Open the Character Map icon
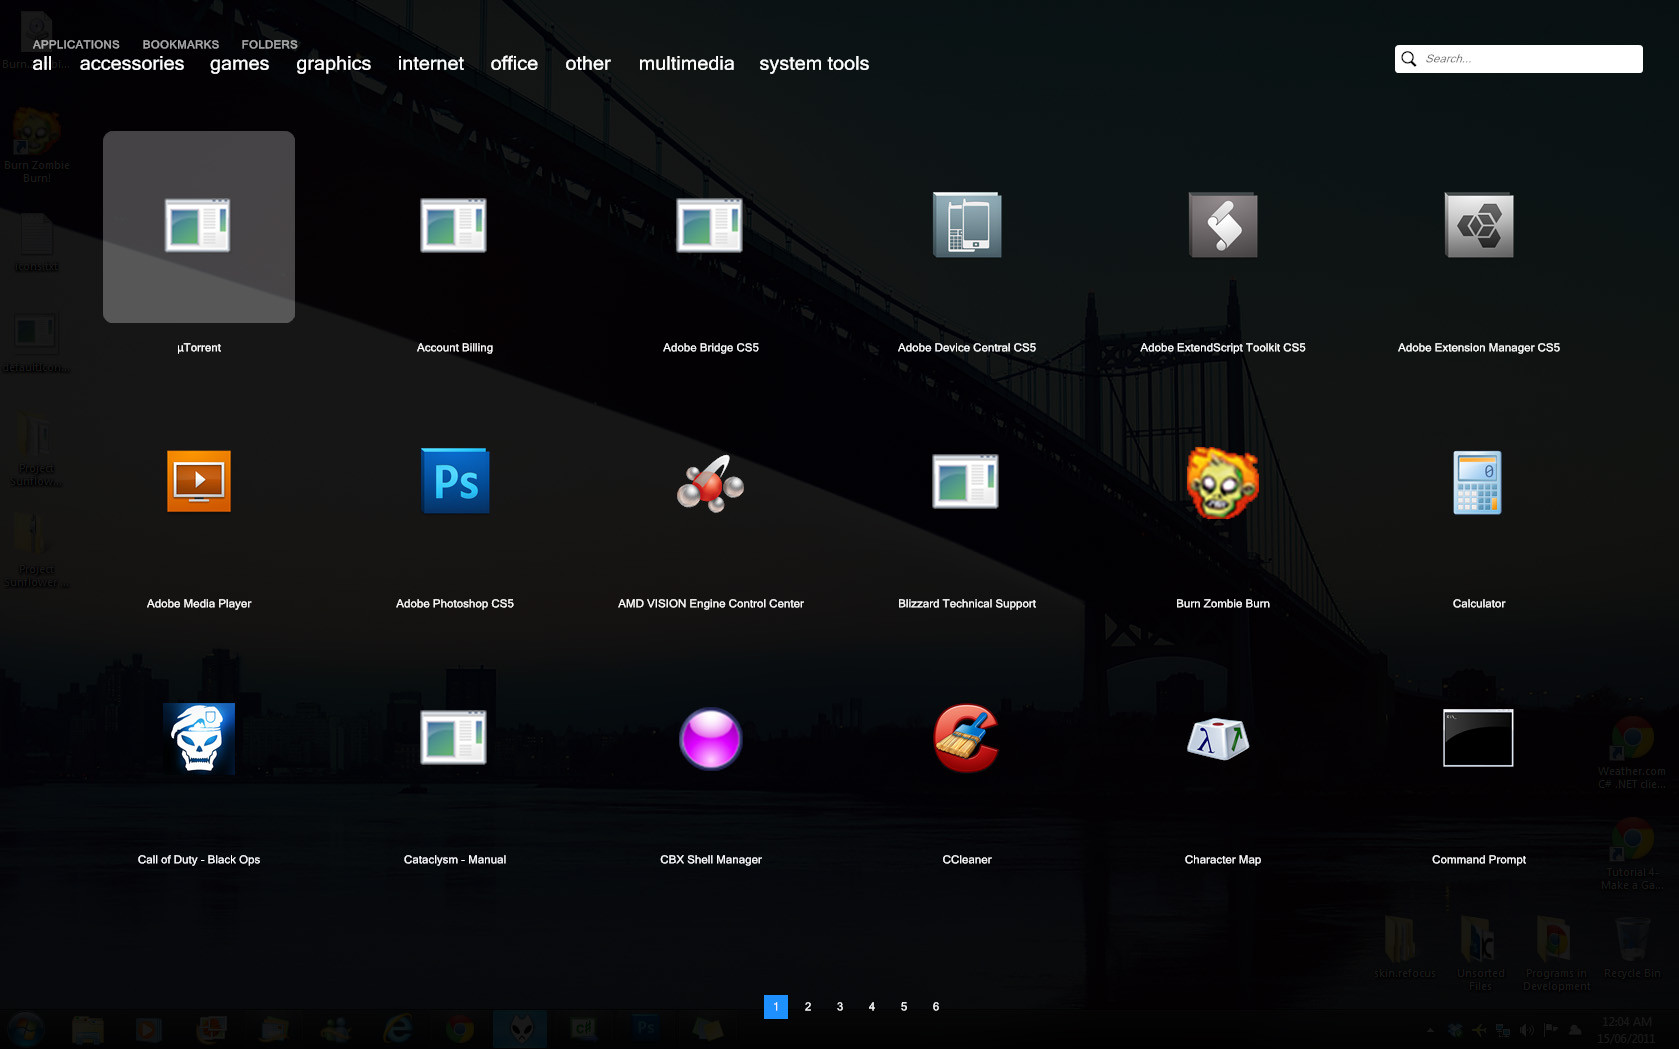This screenshot has height=1049, width=1679. point(1219,738)
